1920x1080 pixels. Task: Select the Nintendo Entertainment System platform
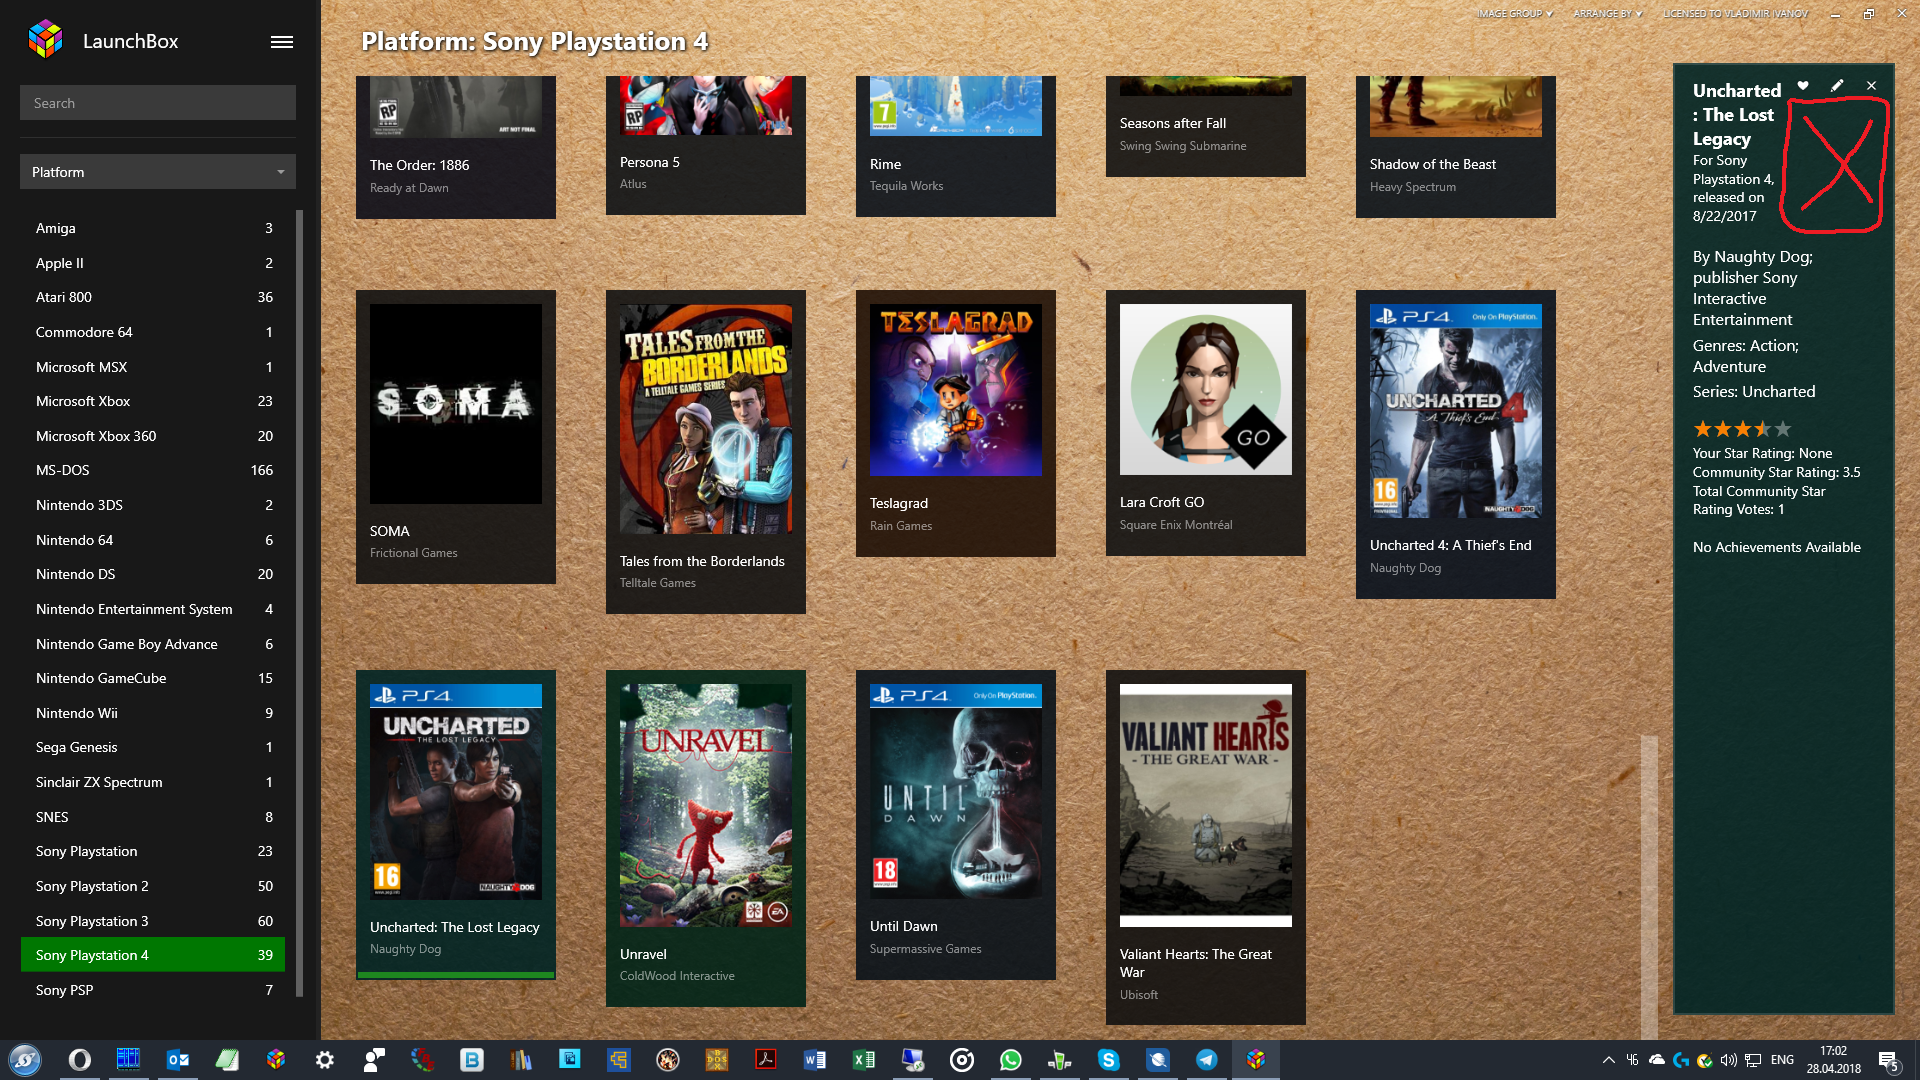[x=153, y=609]
